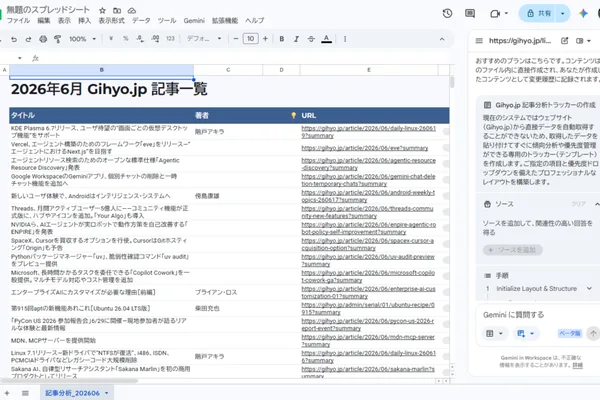Start a Meet call with the camera icon
The image size is (600, 400).
click(x=495, y=13)
